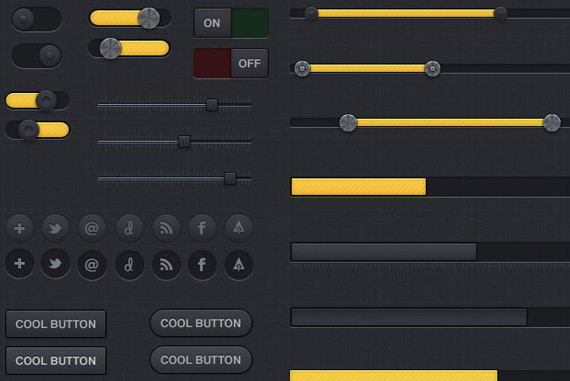Click the bottom rectangular COOL BUTTON
Screen dimensions: 570x381
point(56,361)
